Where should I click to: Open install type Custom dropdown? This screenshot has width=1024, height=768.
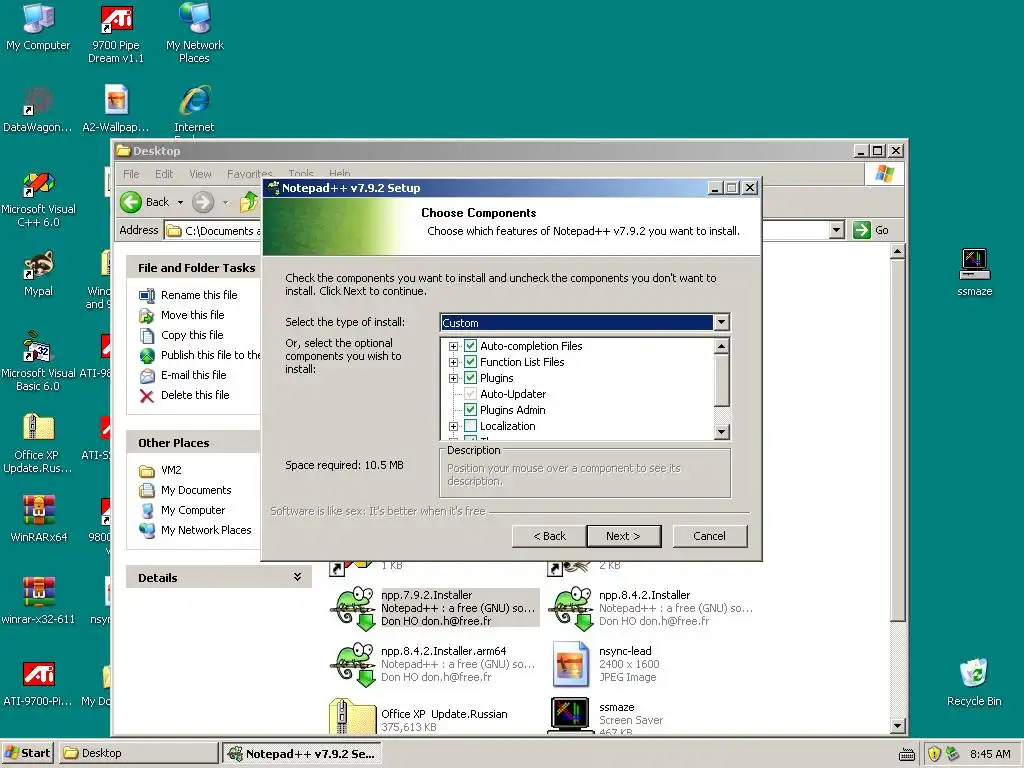coord(721,322)
